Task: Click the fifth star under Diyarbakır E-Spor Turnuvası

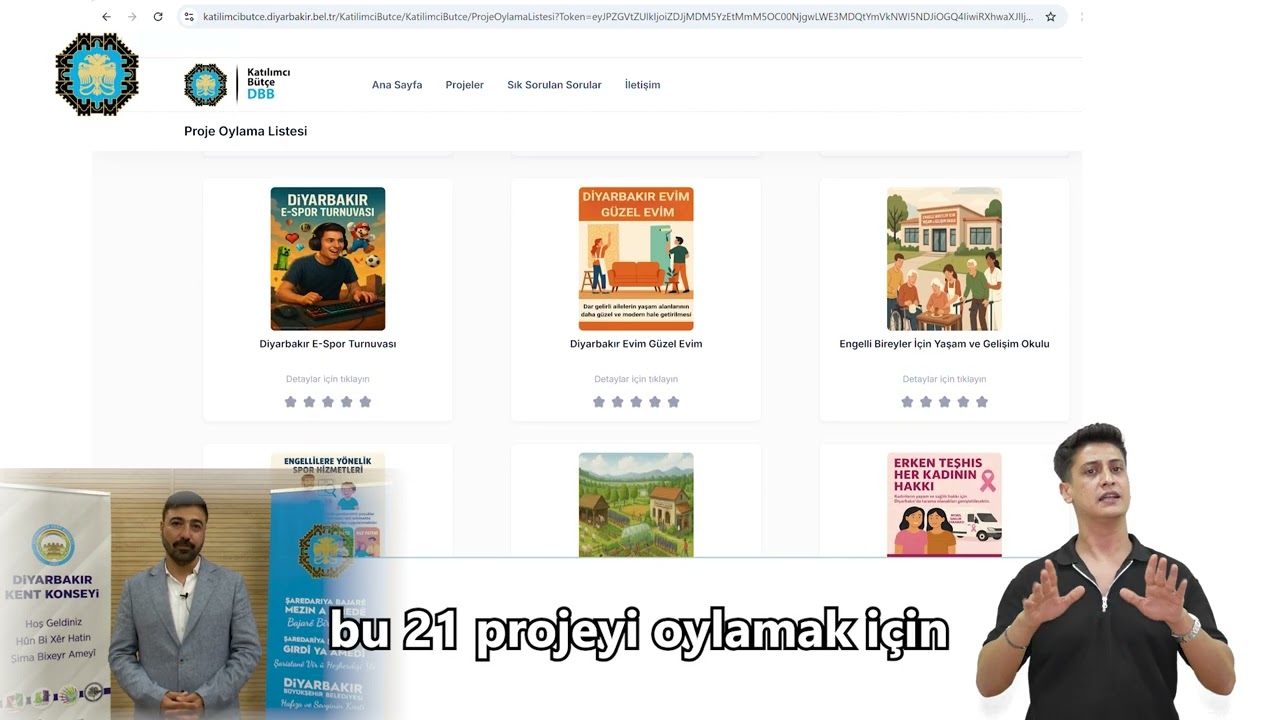Action: click(x=364, y=401)
